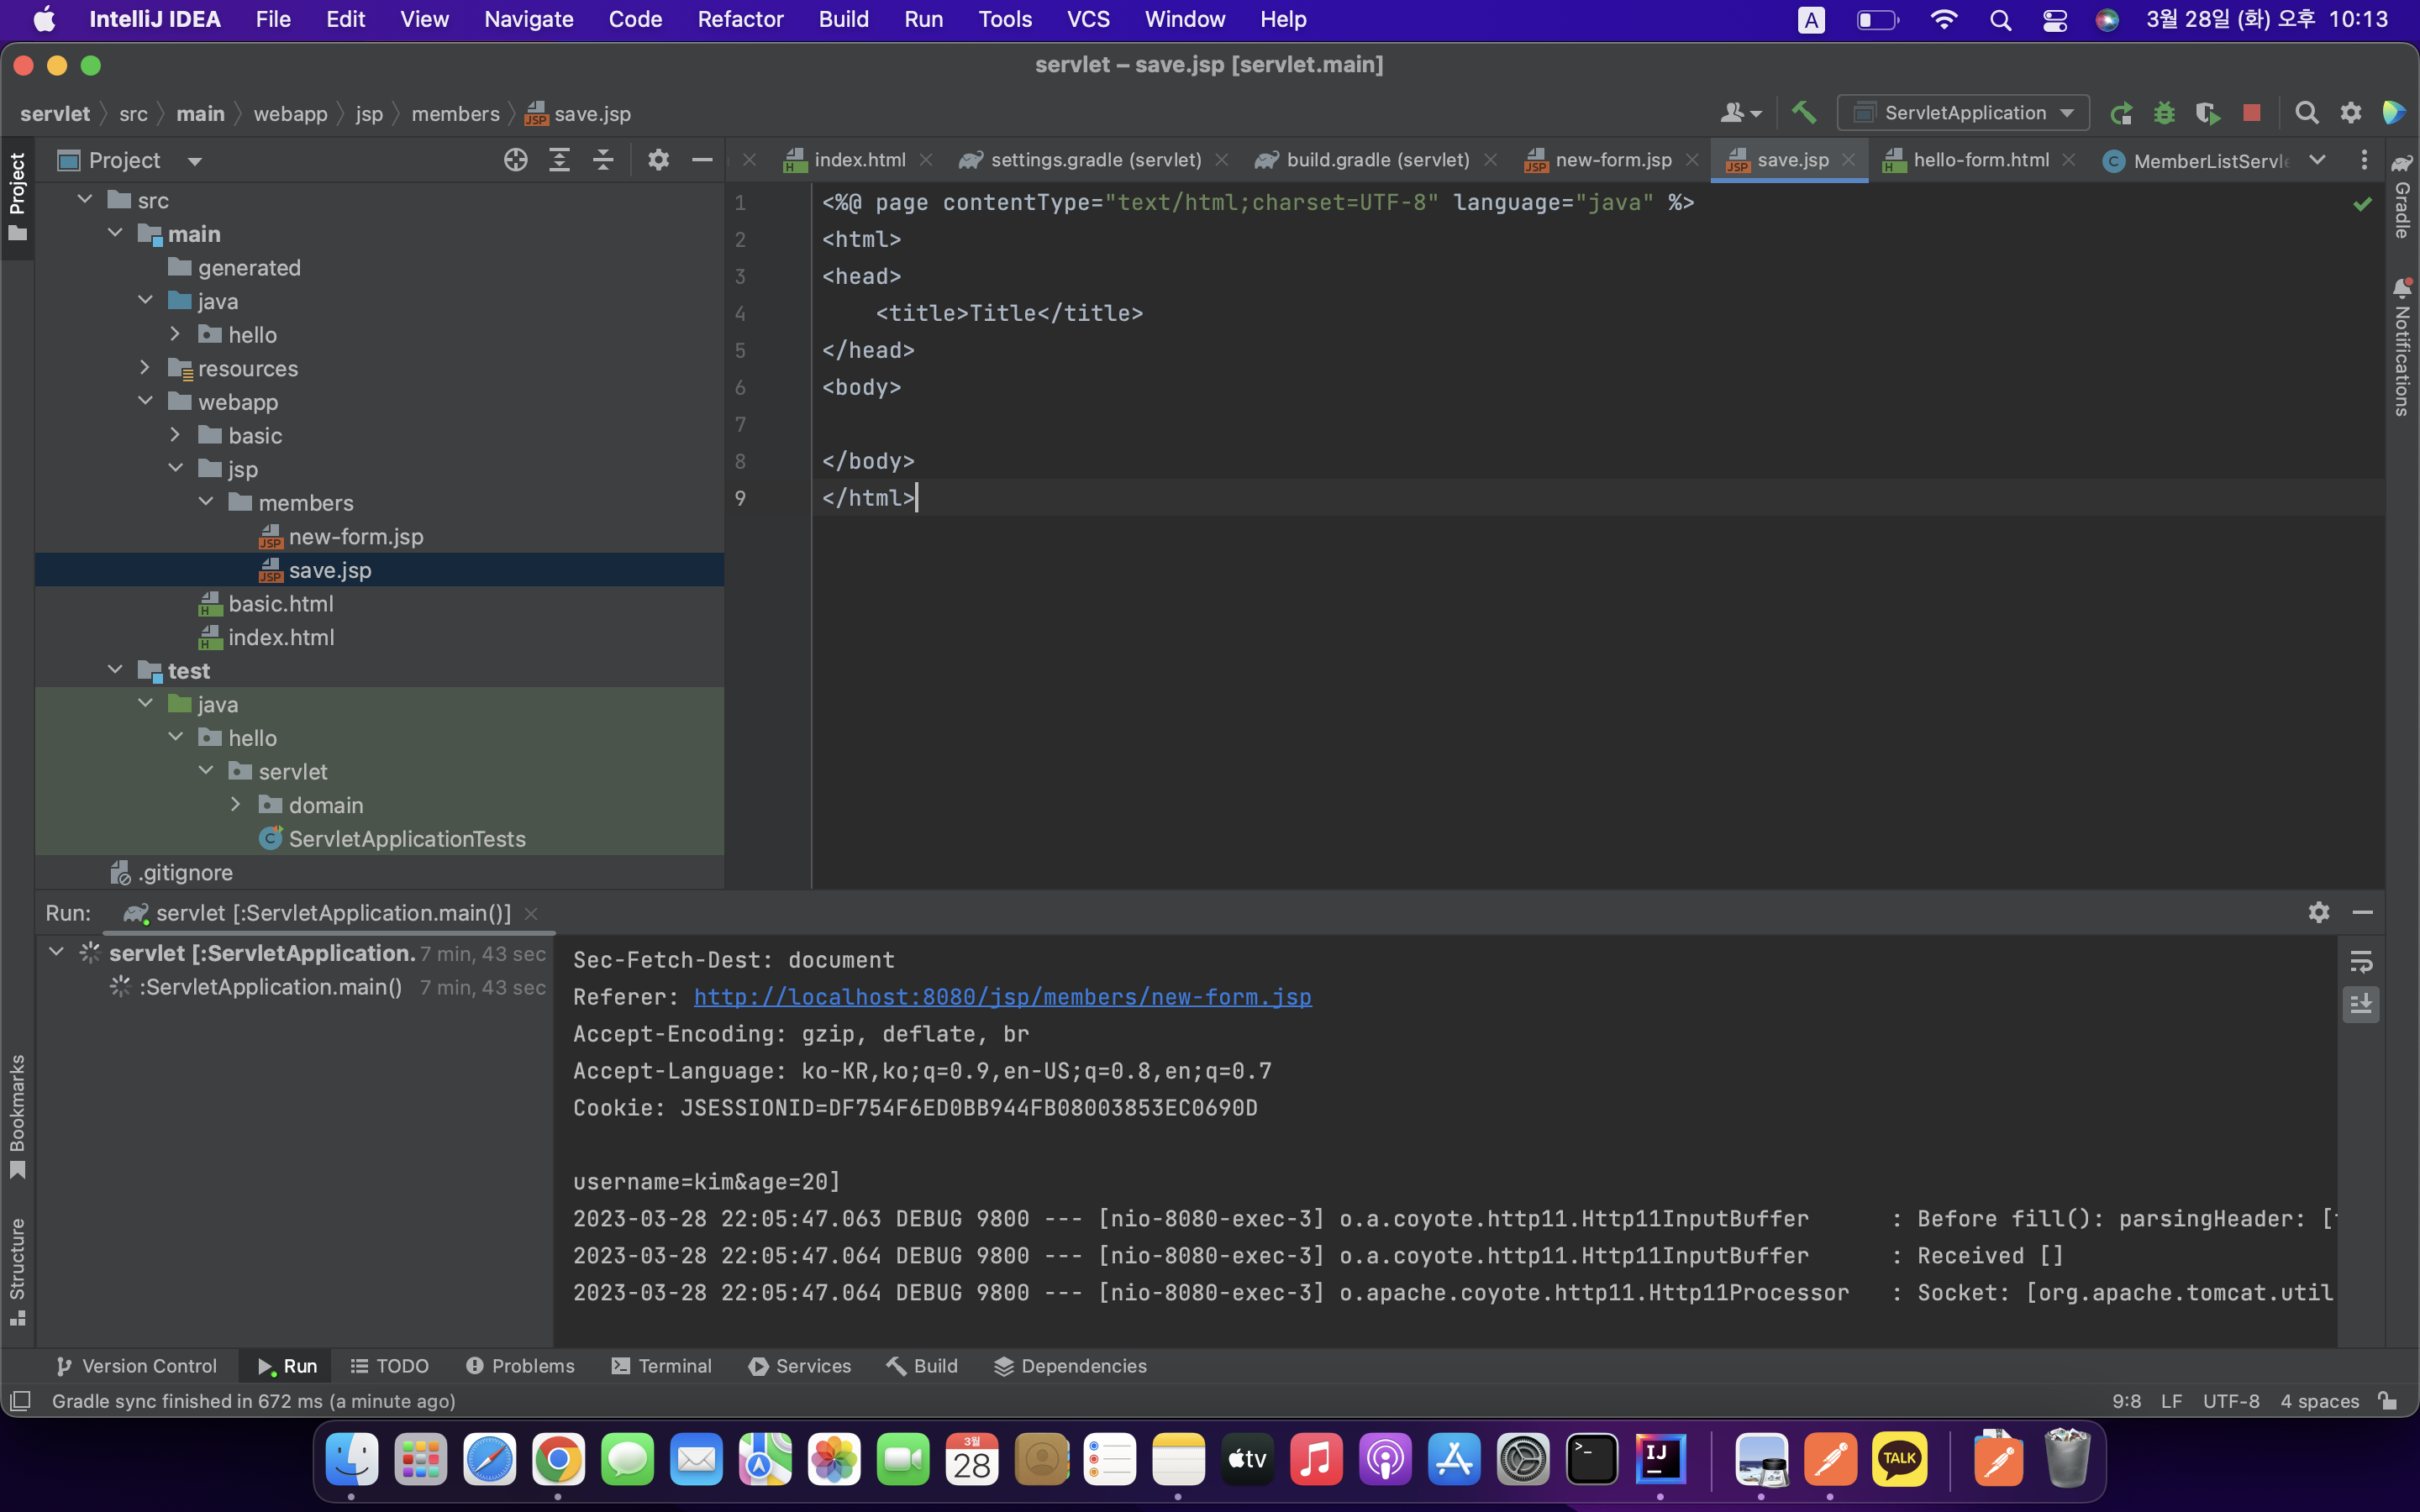Collapse all in Project tree

pos(603,160)
